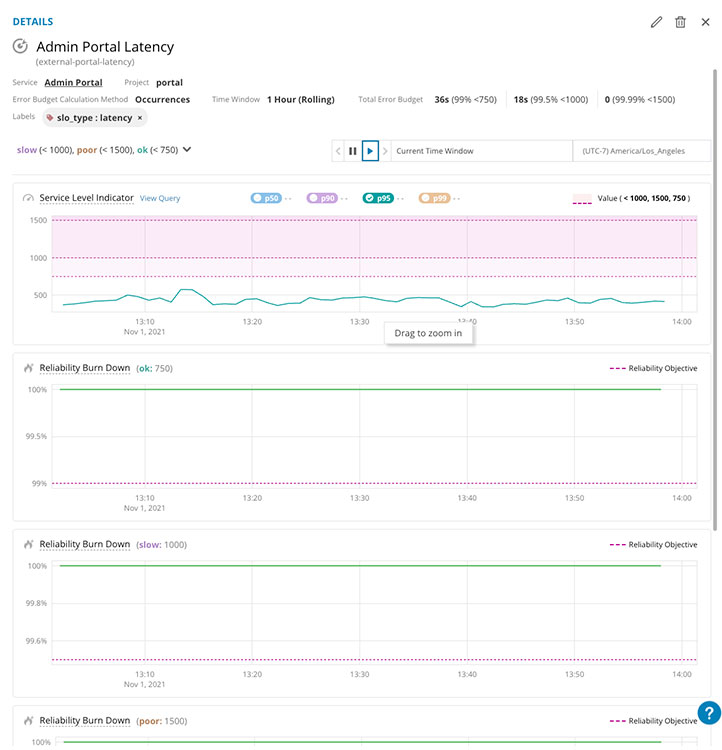This screenshot has height=750, width=722.
Task: Click the ok objective label
Action: pos(142,150)
